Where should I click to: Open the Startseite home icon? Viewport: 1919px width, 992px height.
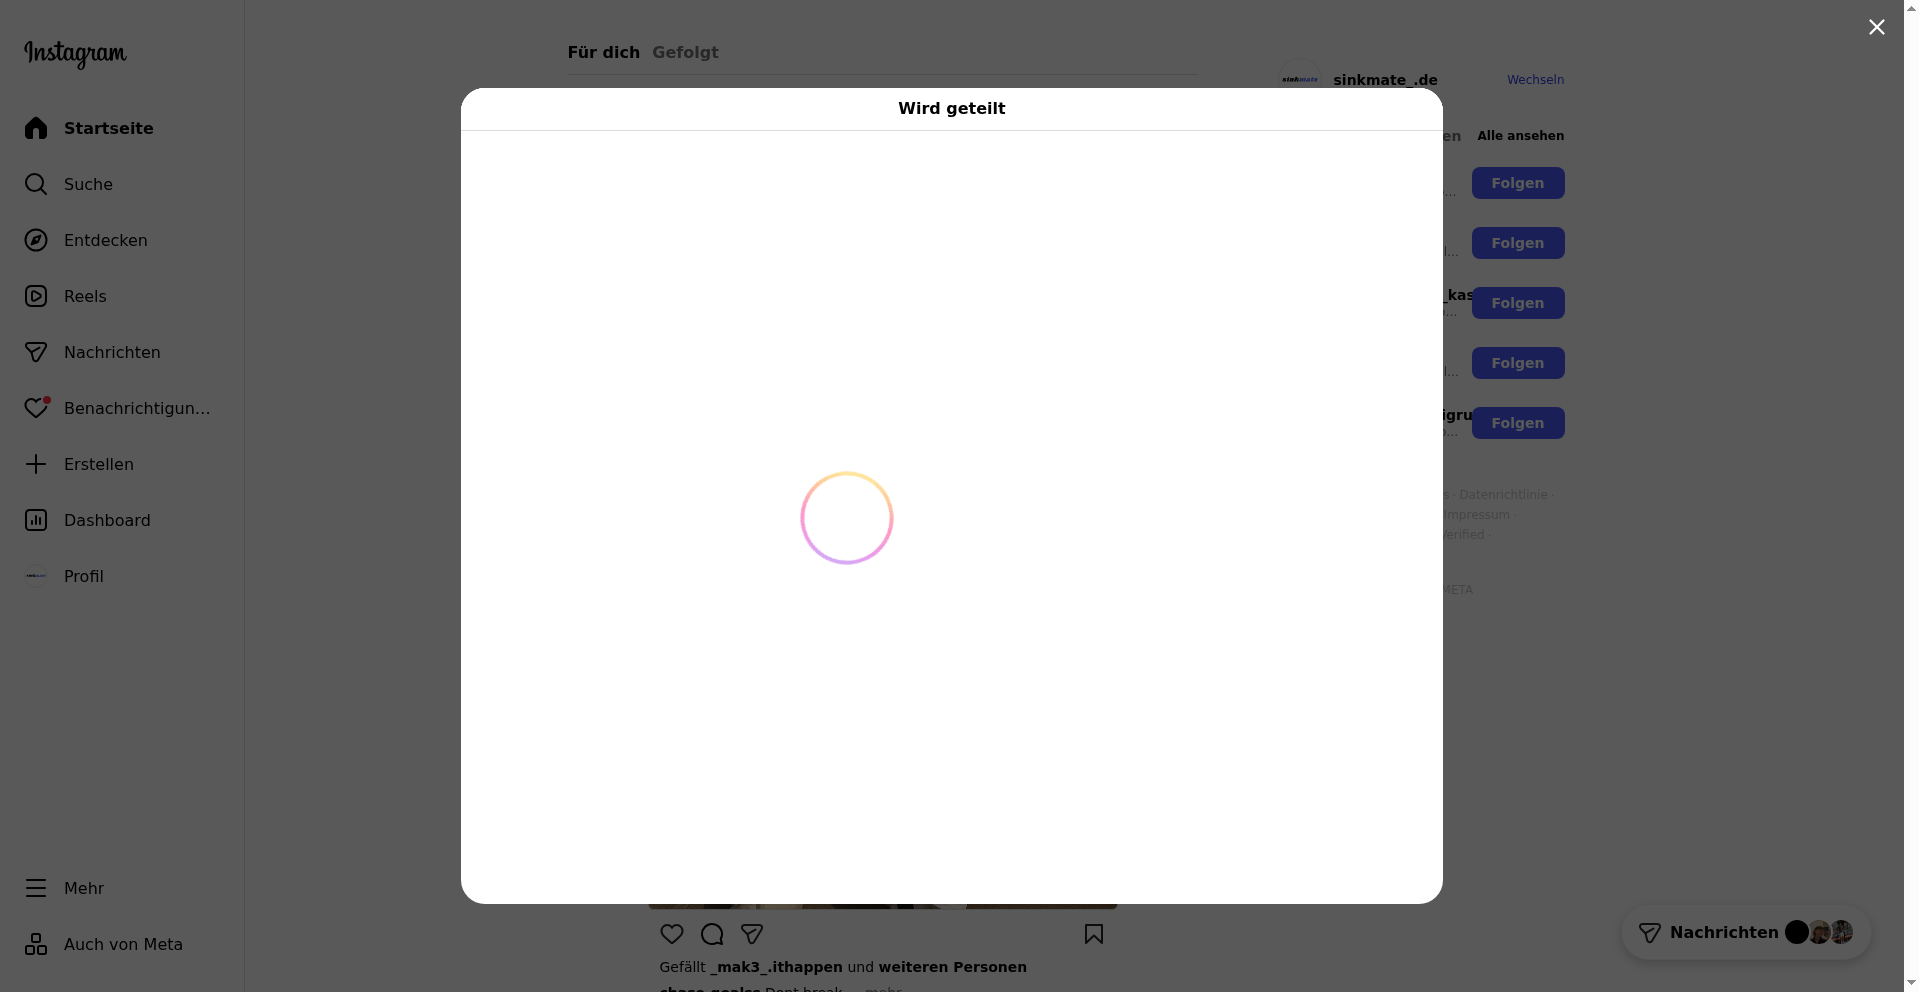tap(36, 128)
